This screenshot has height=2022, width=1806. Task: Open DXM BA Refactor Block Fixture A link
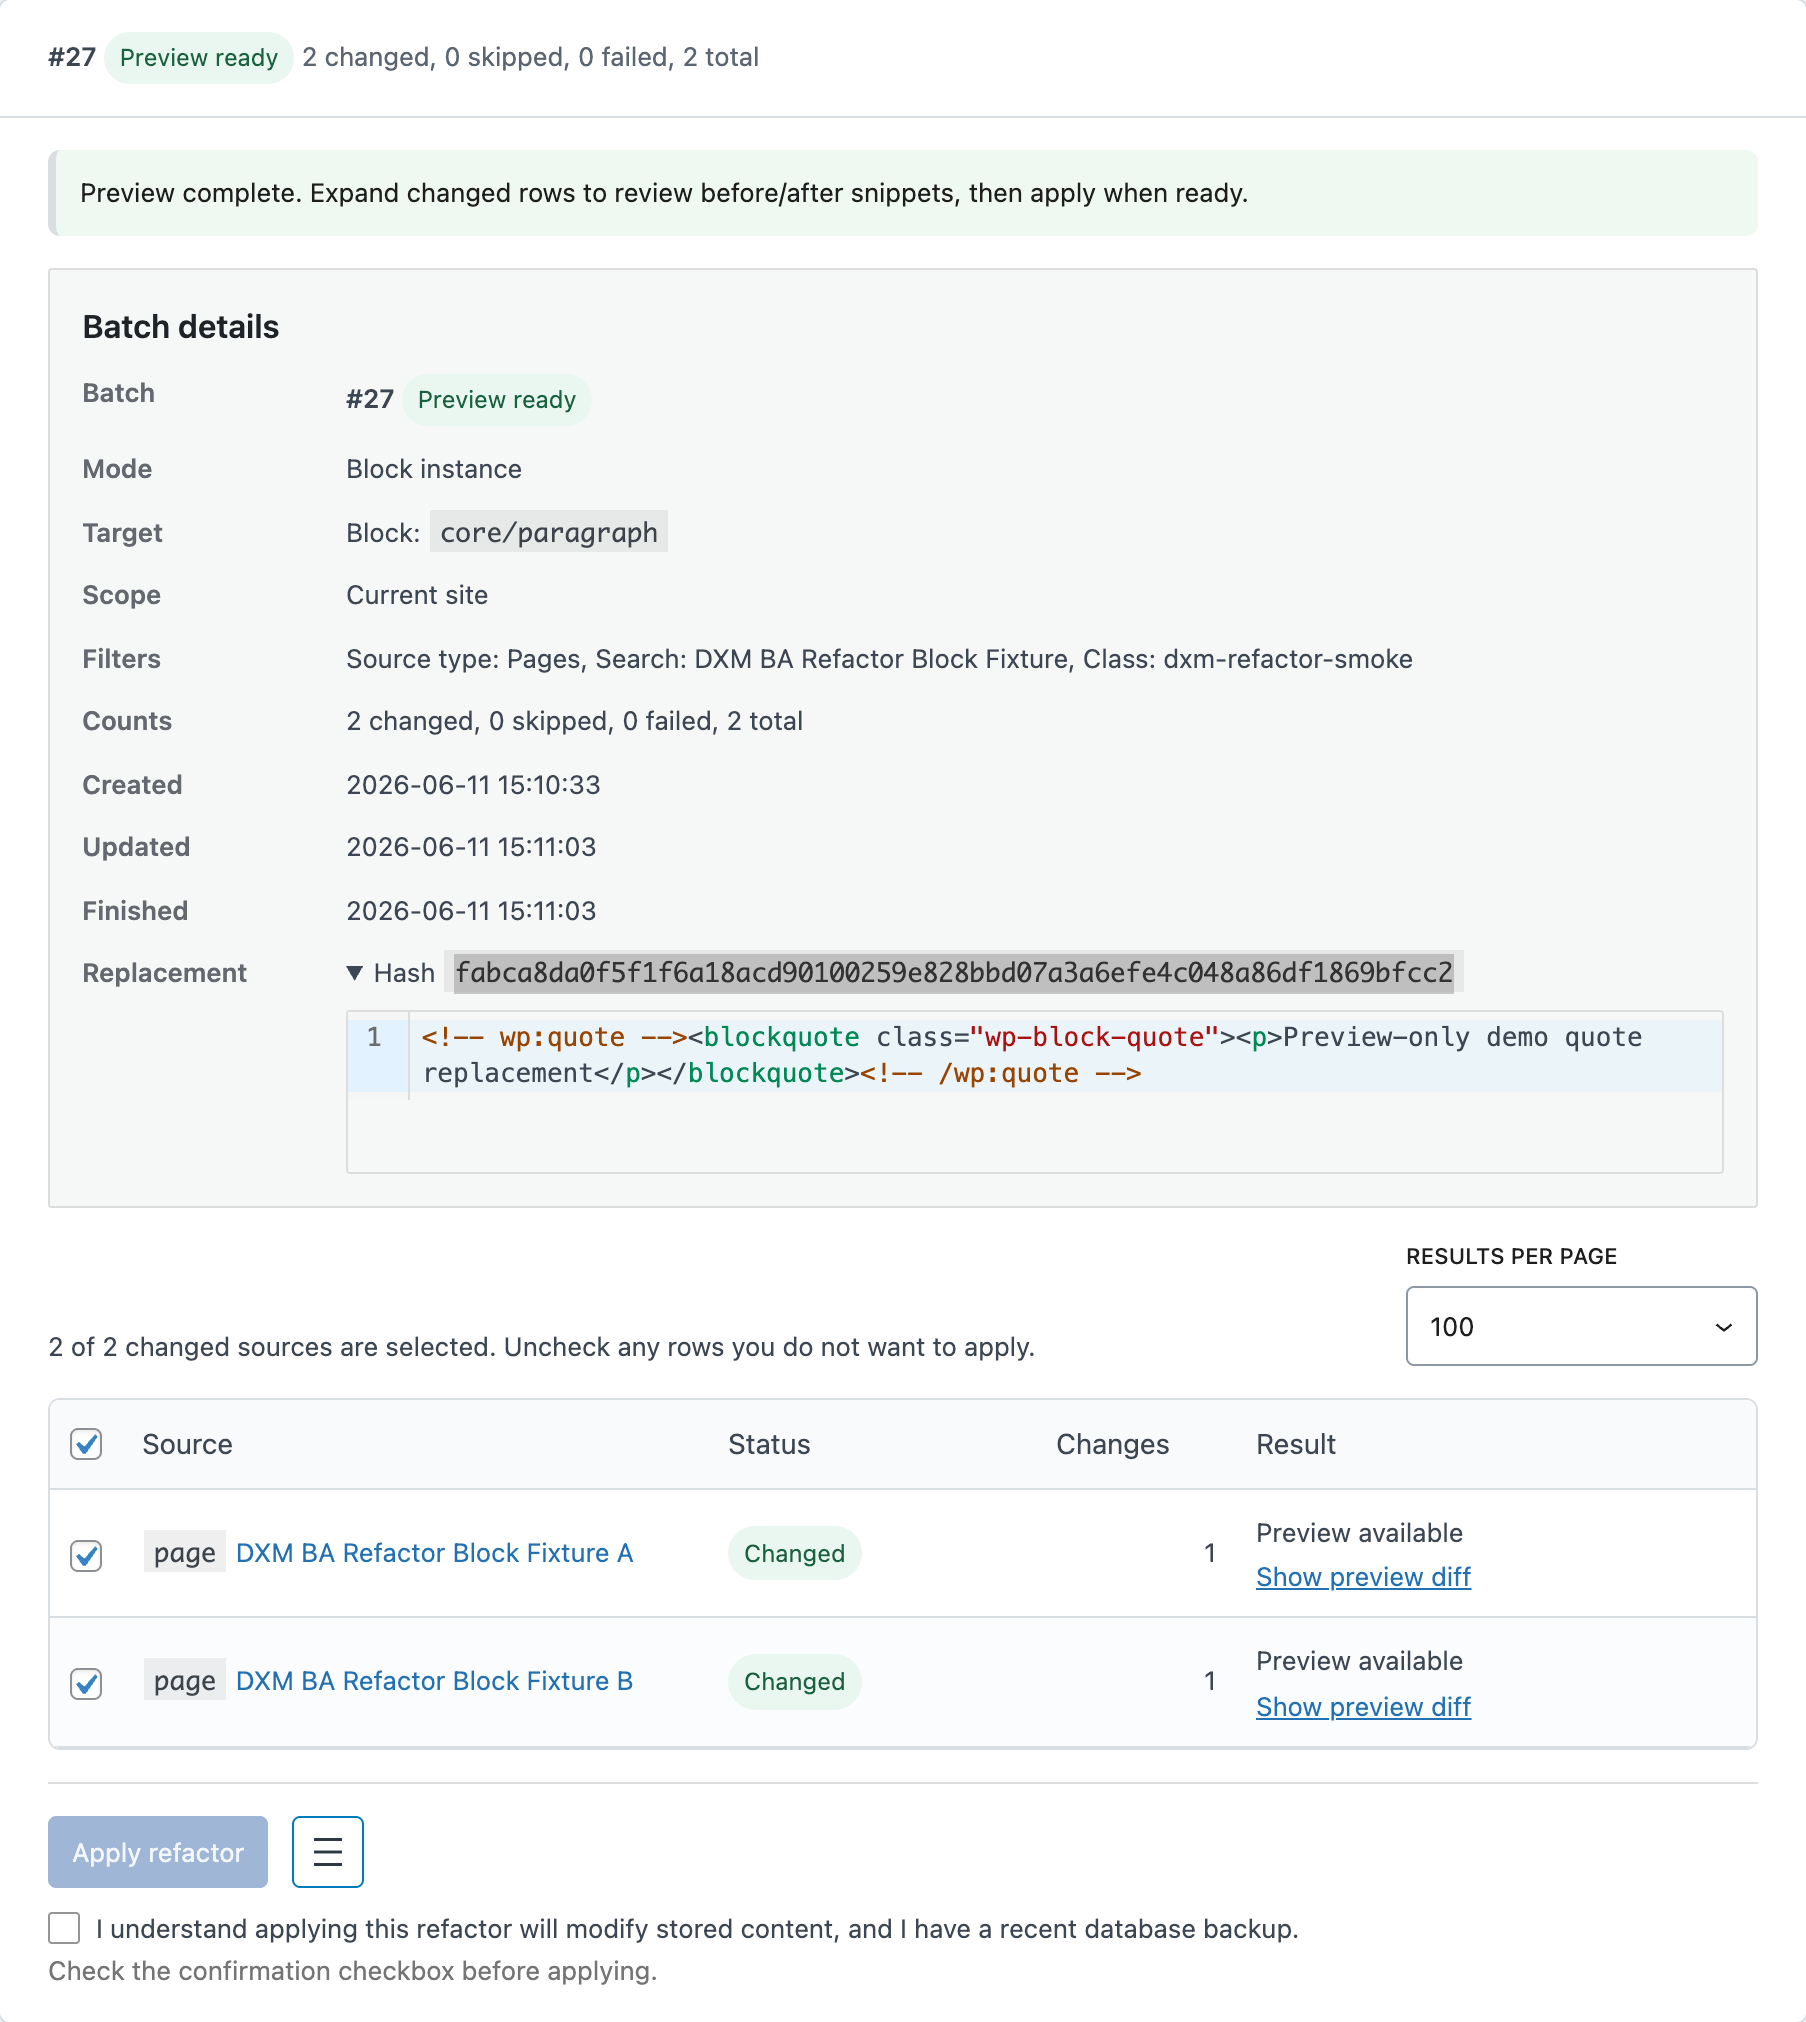point(435,1553)
